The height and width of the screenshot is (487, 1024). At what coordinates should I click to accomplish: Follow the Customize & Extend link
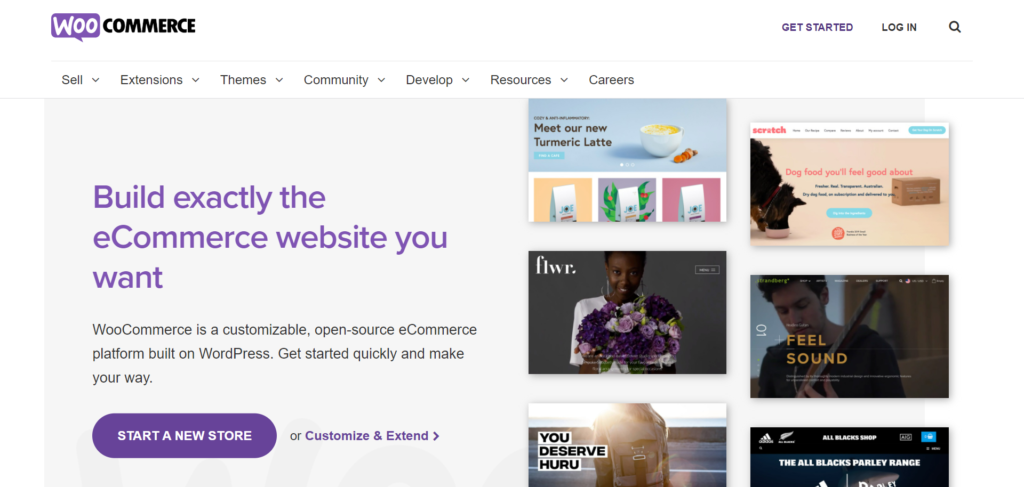[x=372, y=435]
